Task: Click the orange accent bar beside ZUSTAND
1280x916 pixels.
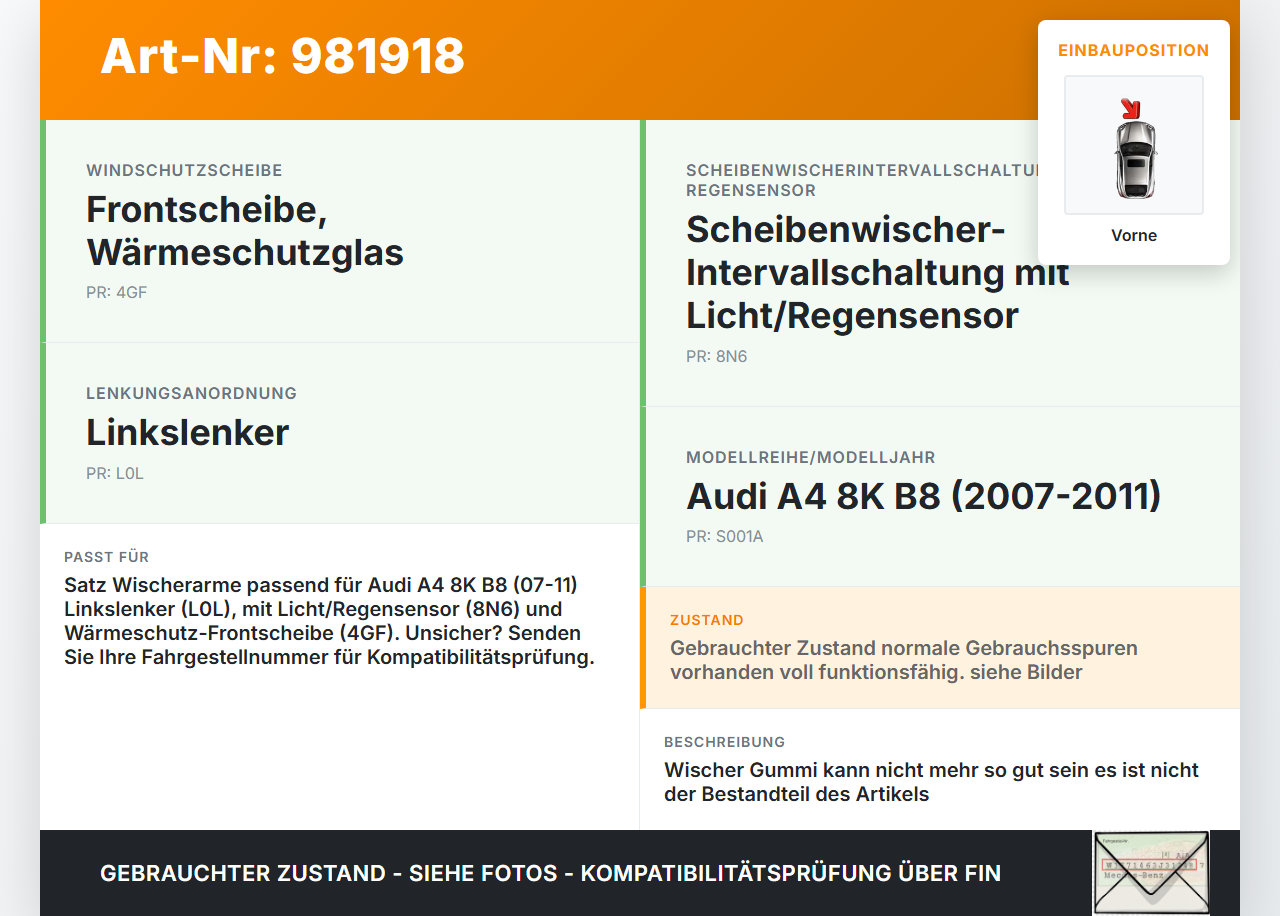Action: [643, 647]
